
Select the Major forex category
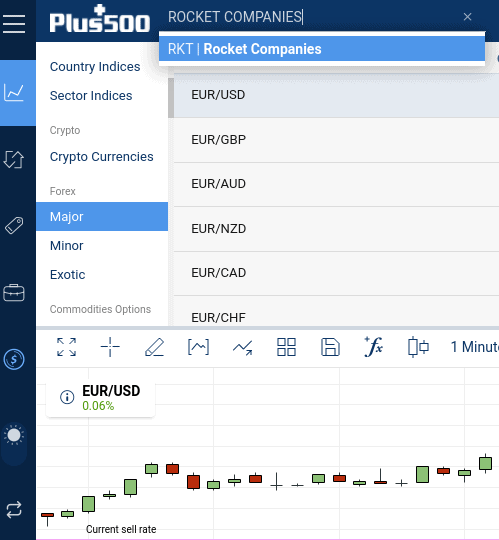coord(102,217)
